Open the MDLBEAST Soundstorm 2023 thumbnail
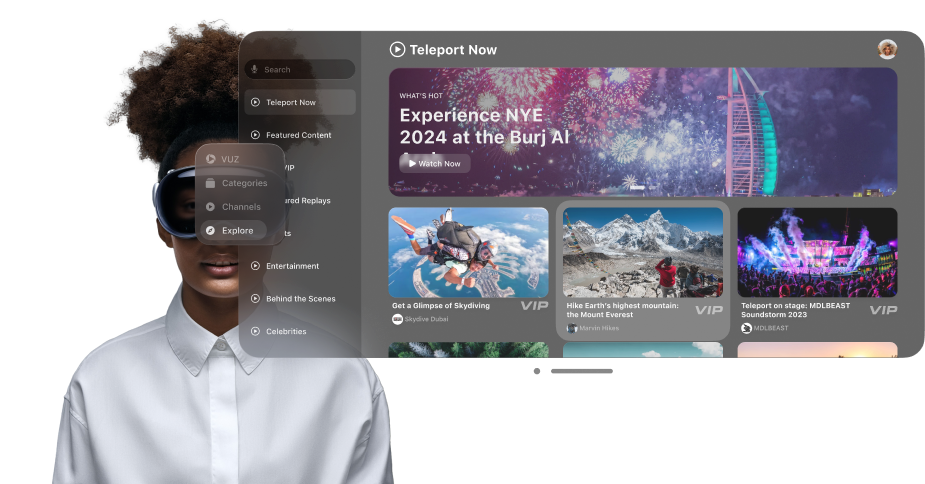 coord(818,253)
